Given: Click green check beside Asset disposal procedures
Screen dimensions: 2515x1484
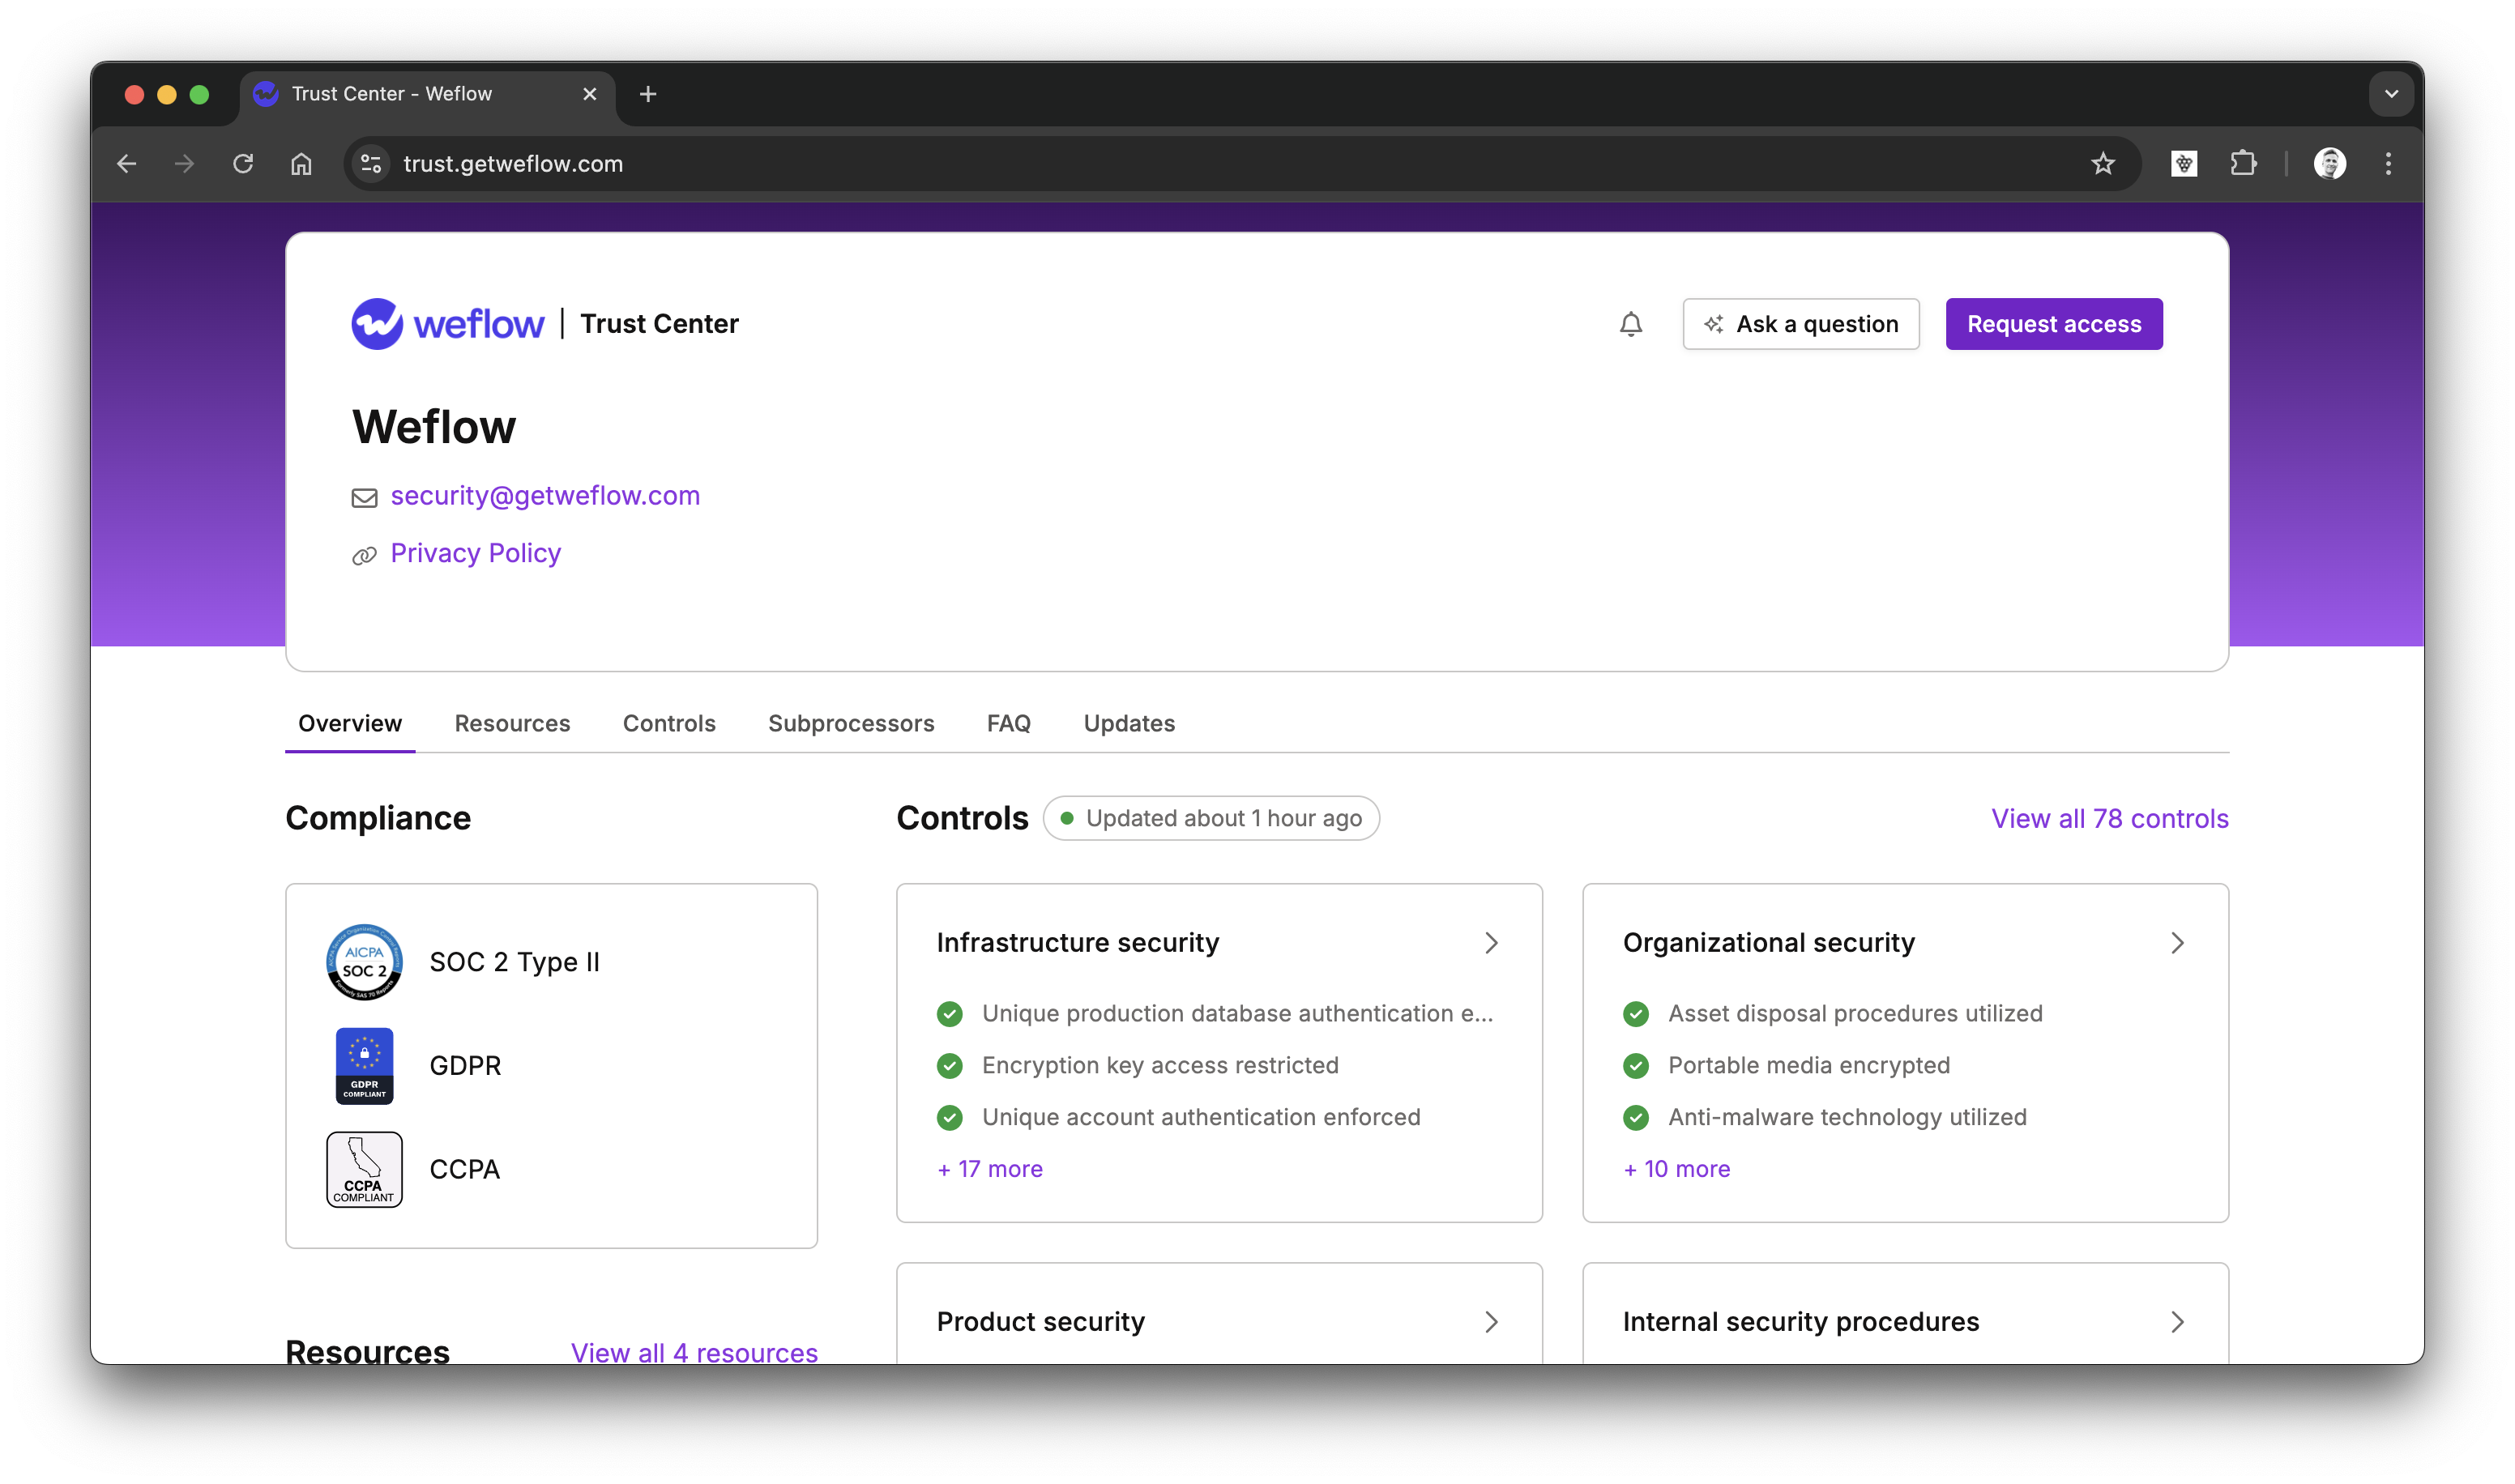Looking at the screenshot, I should pos(1636,1014).
